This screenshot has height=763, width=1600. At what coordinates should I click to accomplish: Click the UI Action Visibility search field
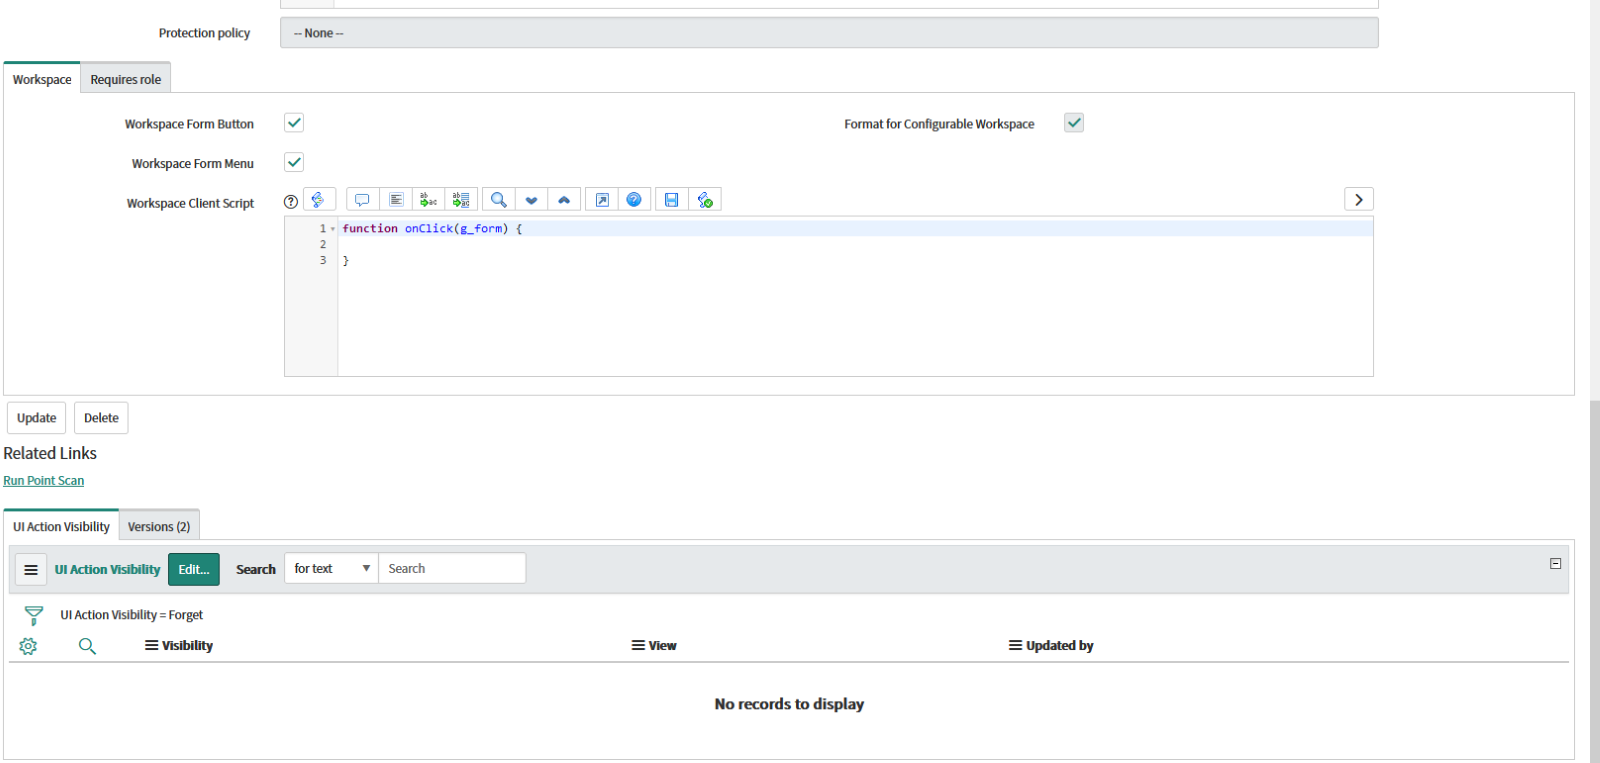(451, 568)
